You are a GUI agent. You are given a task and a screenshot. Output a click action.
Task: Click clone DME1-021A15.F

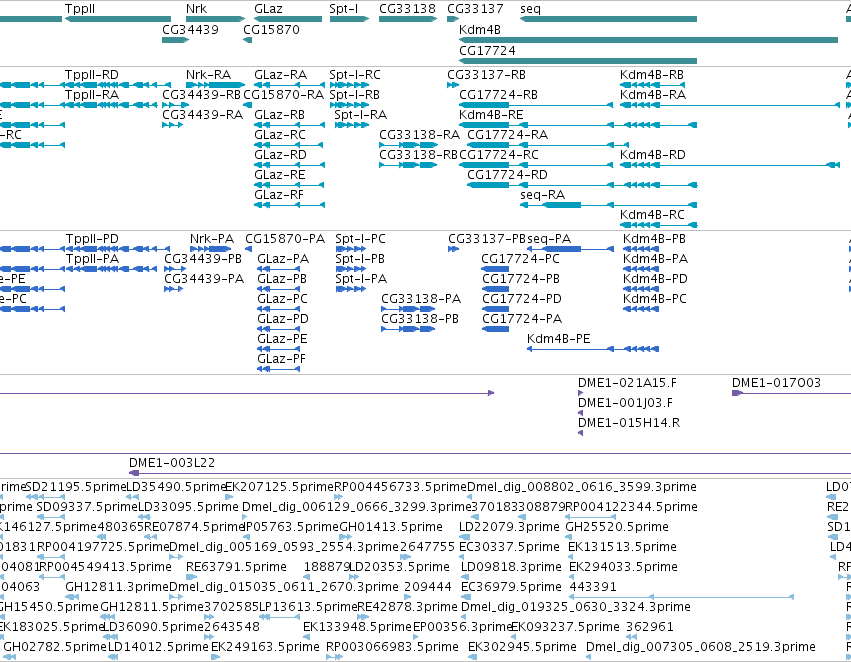point(627,383)
